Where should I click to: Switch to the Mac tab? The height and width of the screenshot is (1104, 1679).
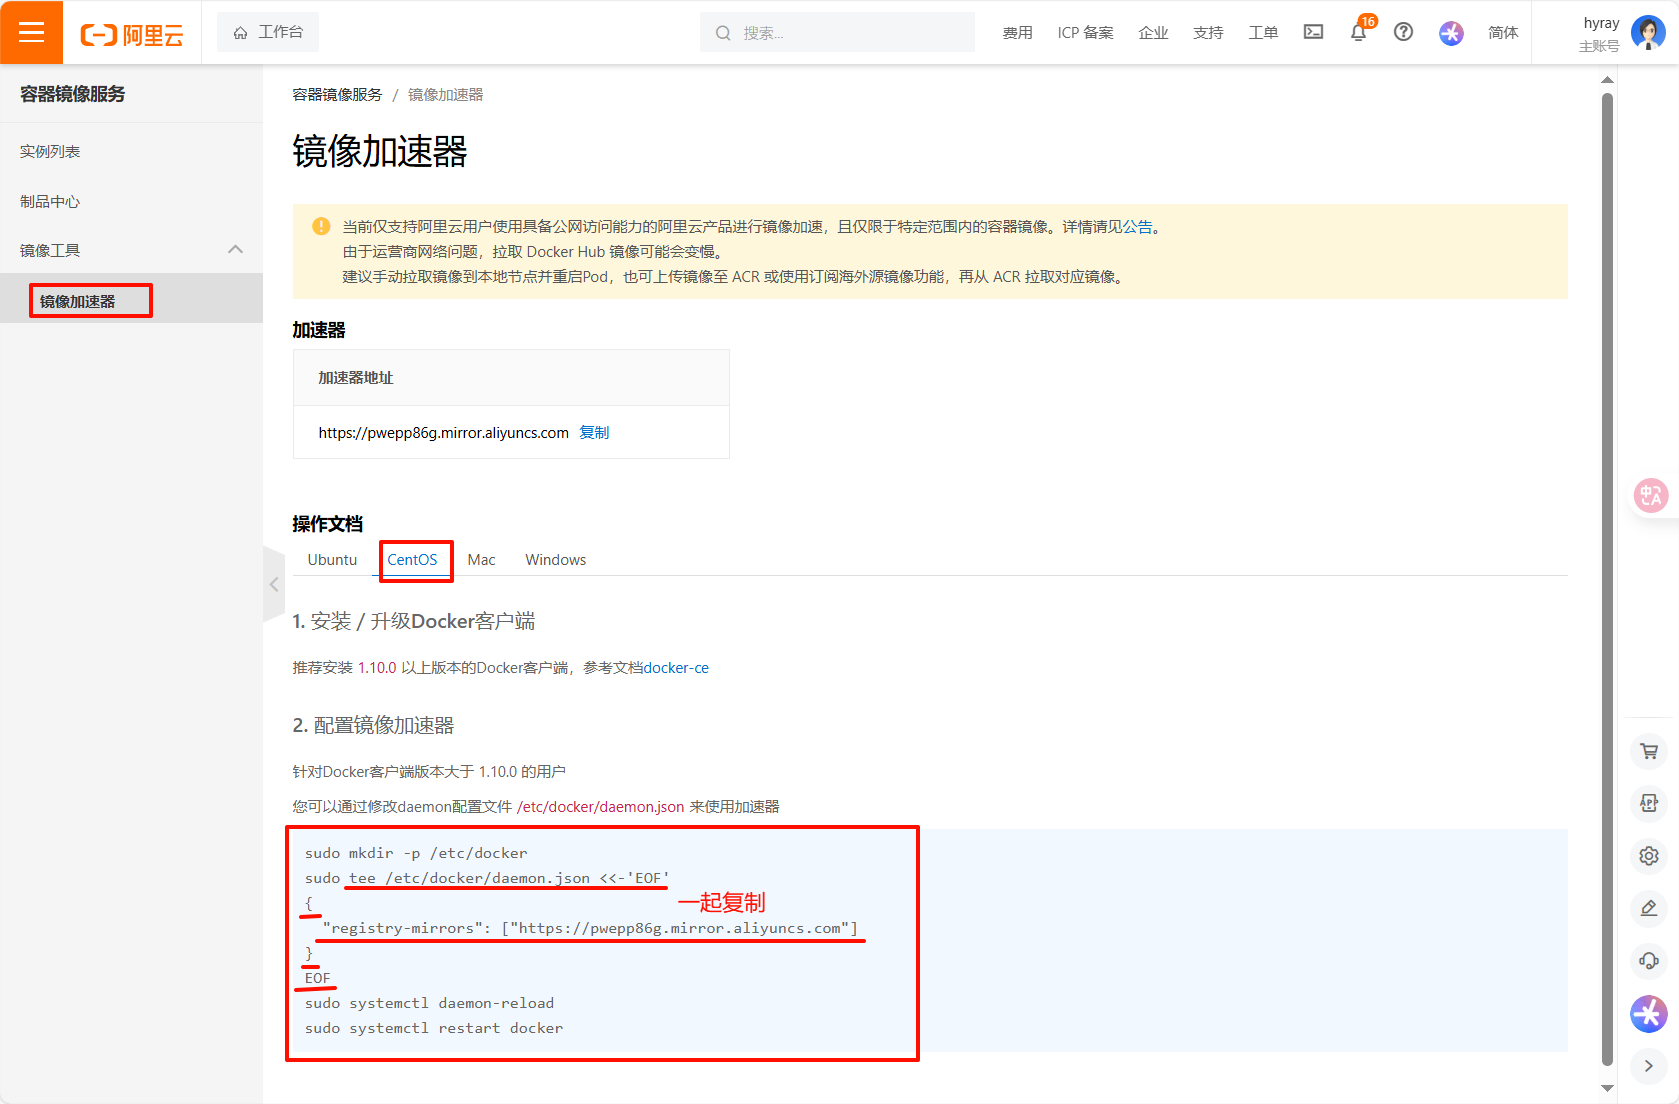point(481,560)
